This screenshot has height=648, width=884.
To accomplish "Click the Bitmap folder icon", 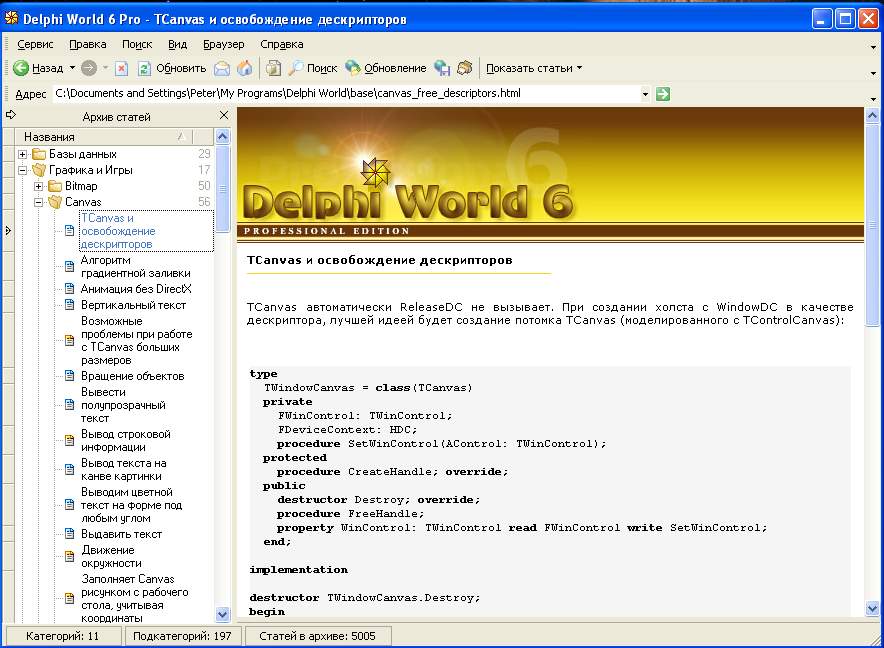I will pyautogui.click(x=55, y=186).
